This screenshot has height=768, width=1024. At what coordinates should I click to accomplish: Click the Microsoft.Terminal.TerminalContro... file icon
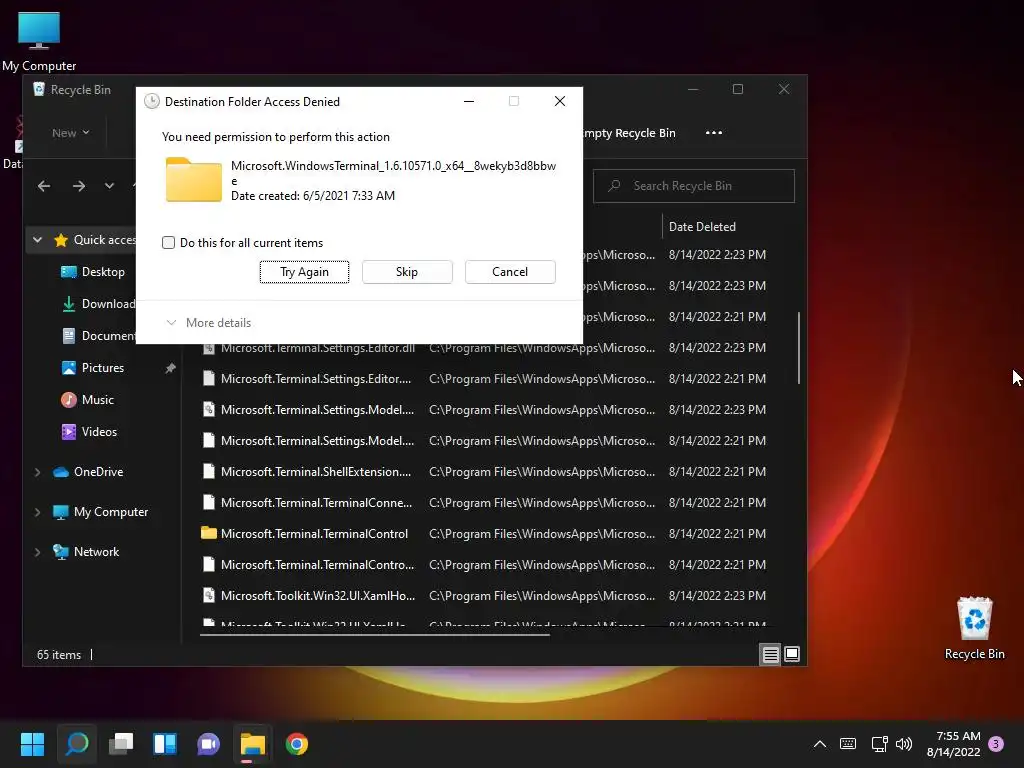208,564
